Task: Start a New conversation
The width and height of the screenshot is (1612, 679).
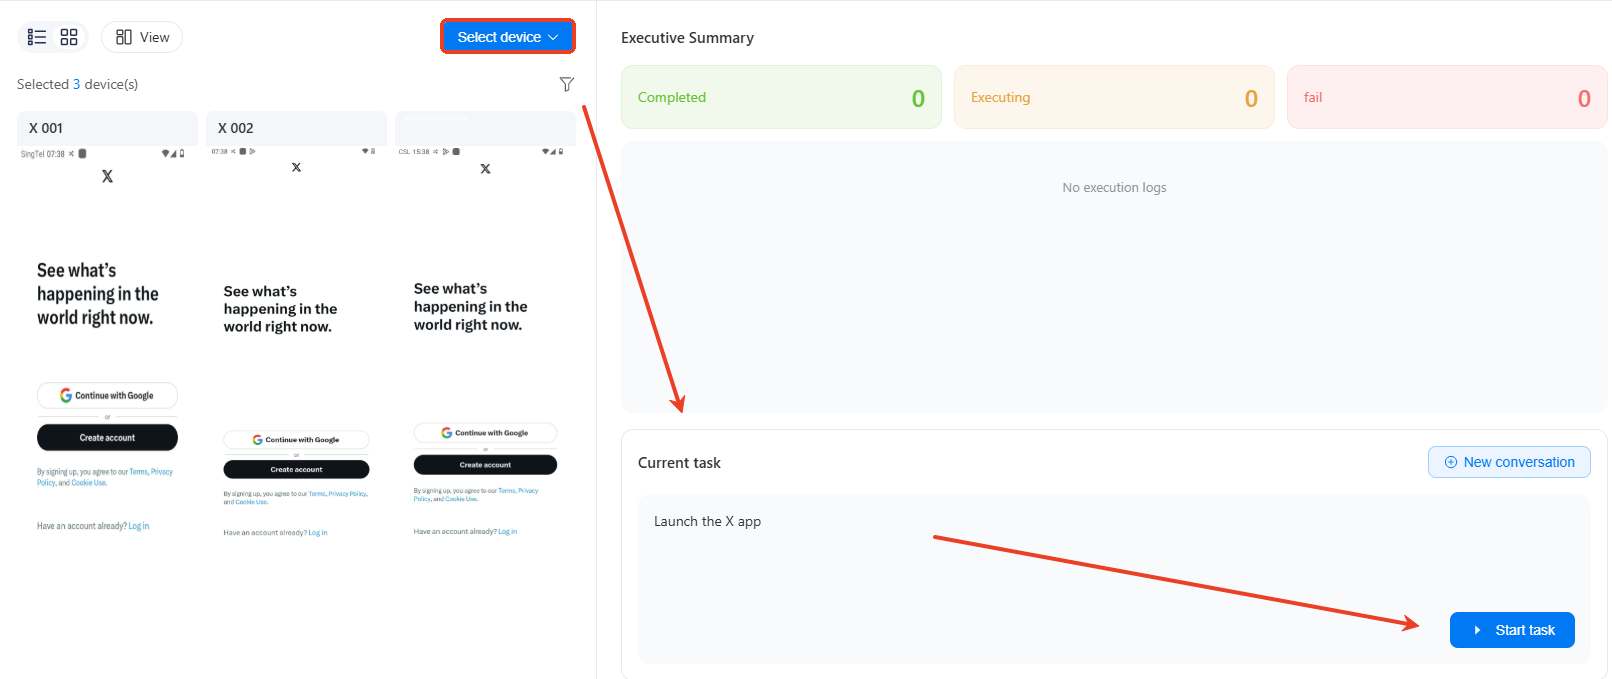Action: click(x=1508, y=462)
